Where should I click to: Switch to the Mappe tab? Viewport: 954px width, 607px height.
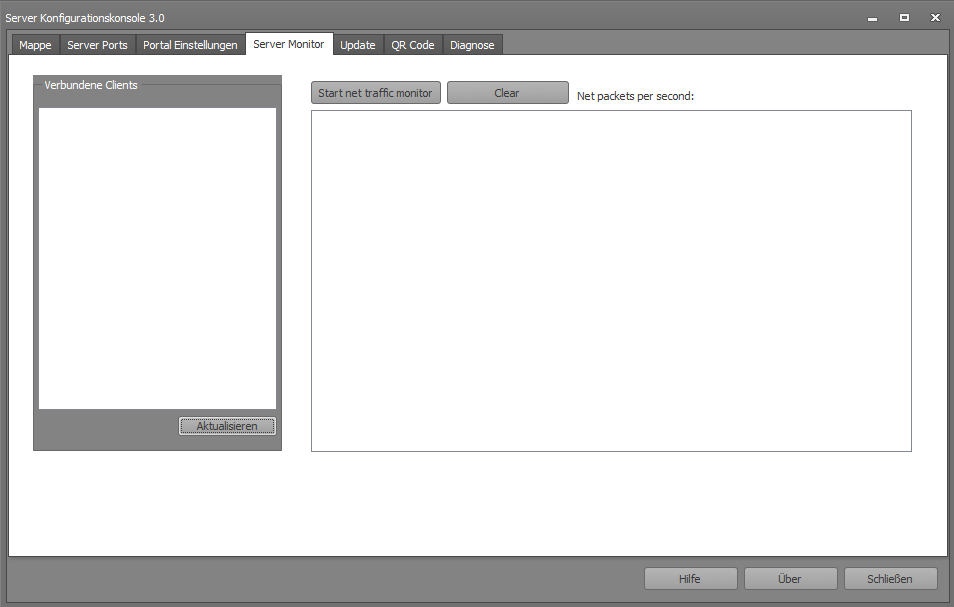35,45
